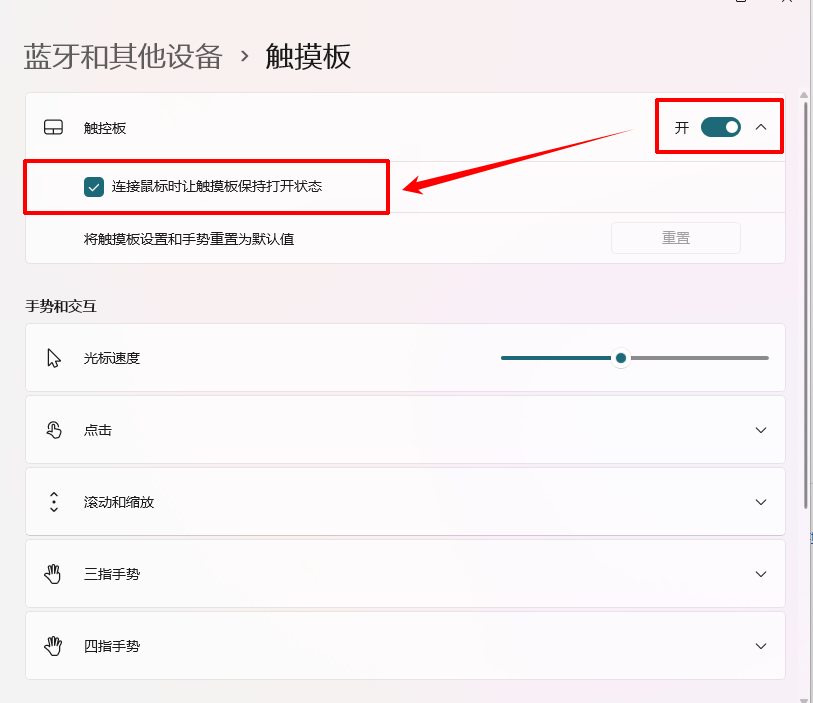Expand the 四指手势 section
813x703 pixels.
761,646
